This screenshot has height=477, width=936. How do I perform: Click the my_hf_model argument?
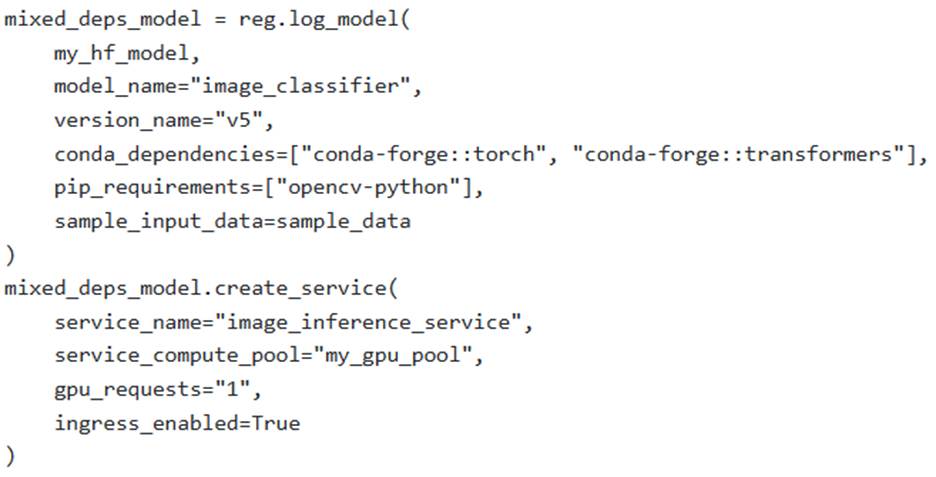(120, 54)
